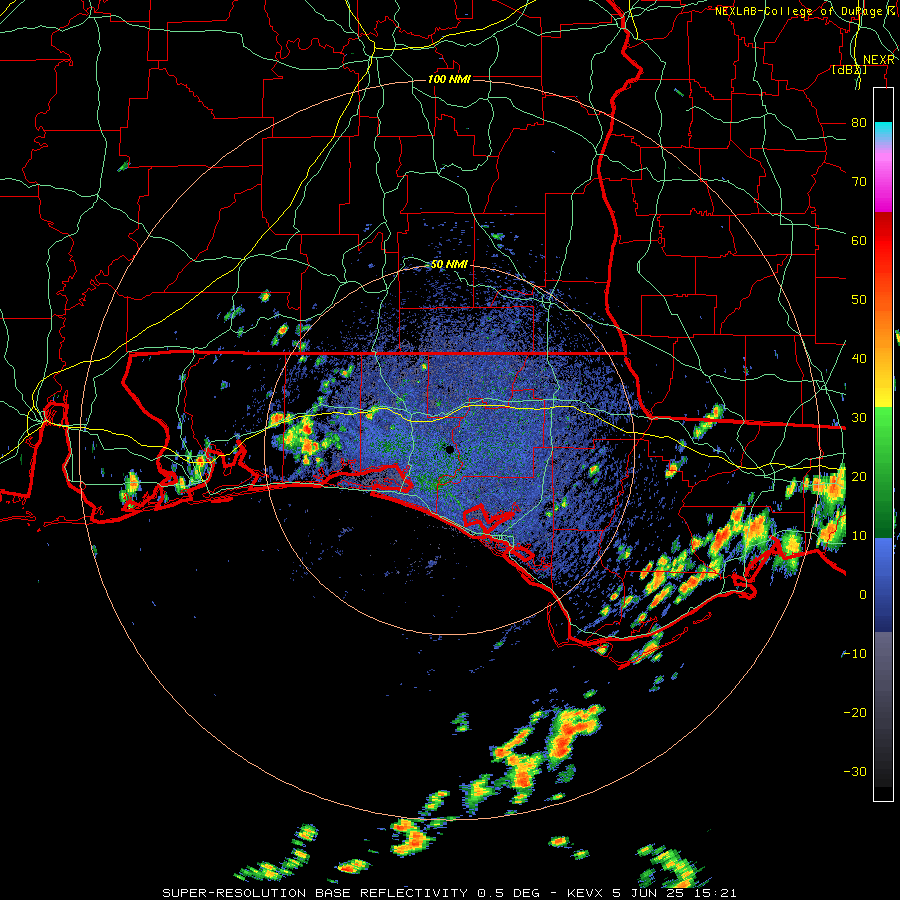Screen dimensions: 900x900
Task: Click the -20 value on the dBZ scale
Action: pos(855,713)
